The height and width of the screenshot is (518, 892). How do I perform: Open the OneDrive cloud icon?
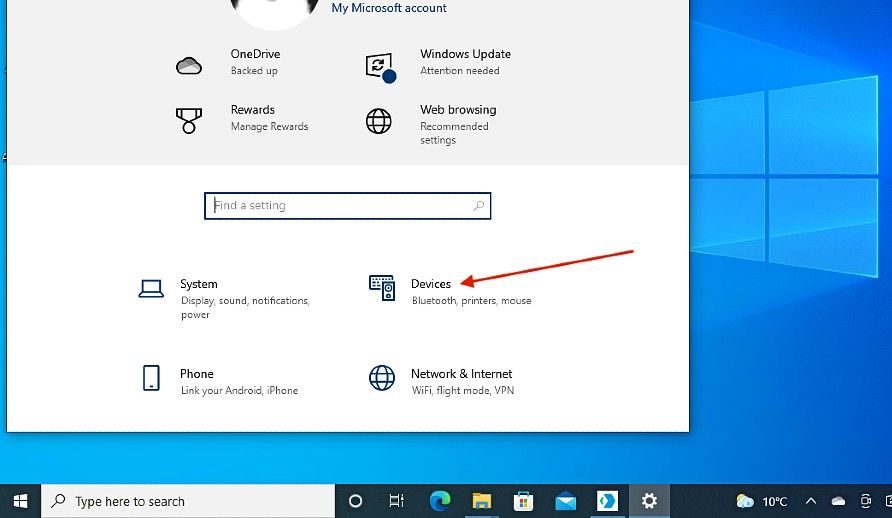pos(189,66)
